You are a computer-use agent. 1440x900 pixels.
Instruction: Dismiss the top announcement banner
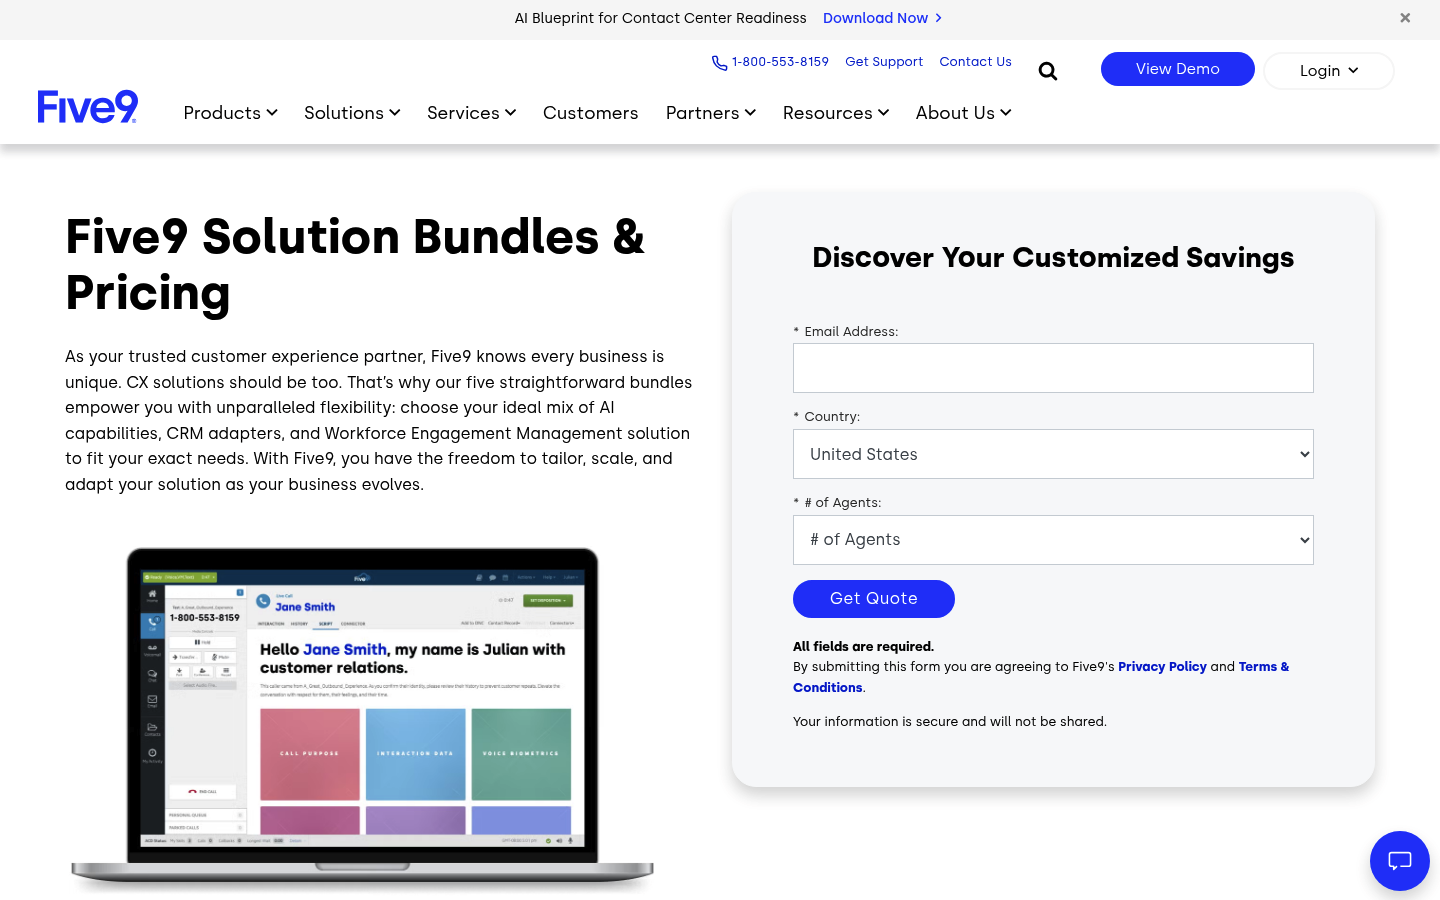[1405, 18]
